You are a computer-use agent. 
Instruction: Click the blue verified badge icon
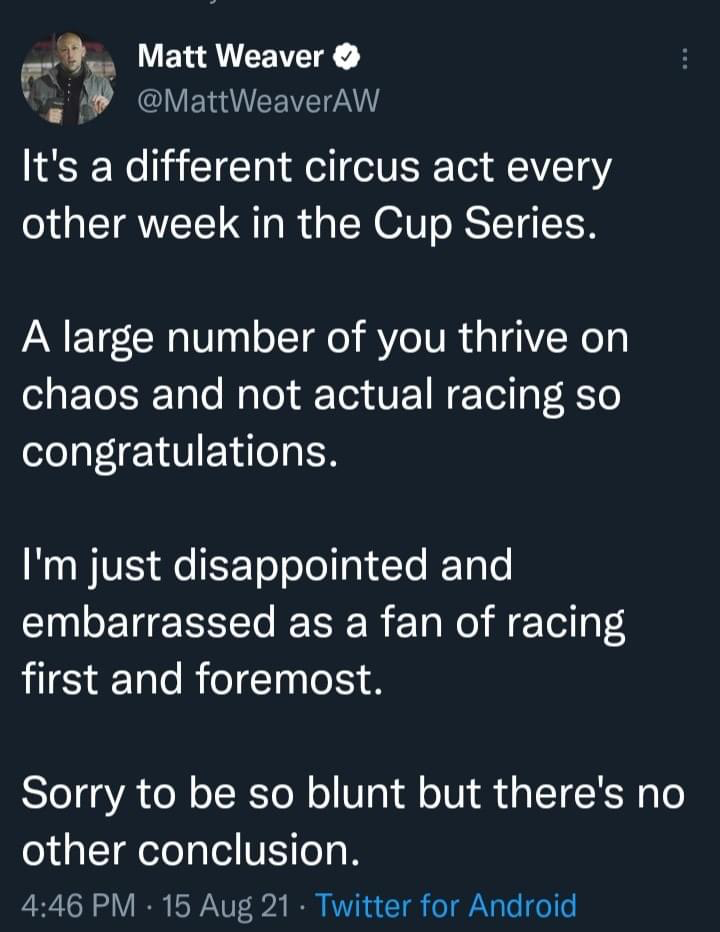347,58
